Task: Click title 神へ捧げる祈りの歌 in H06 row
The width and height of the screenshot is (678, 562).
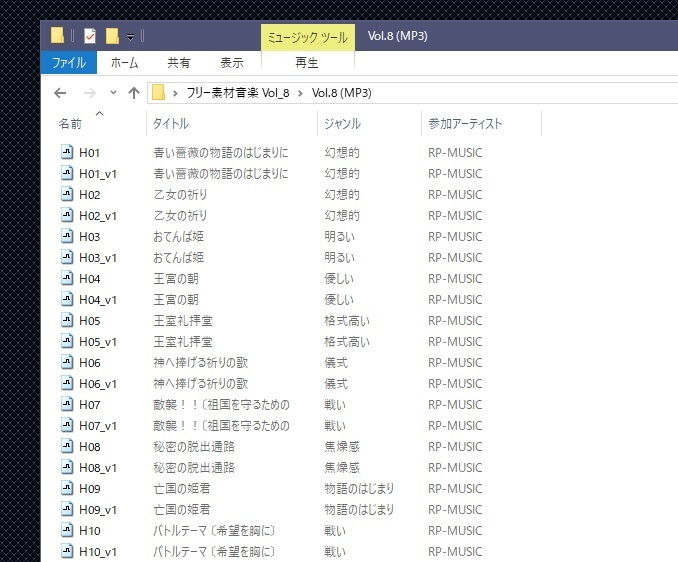Action: tap(201, 363)
